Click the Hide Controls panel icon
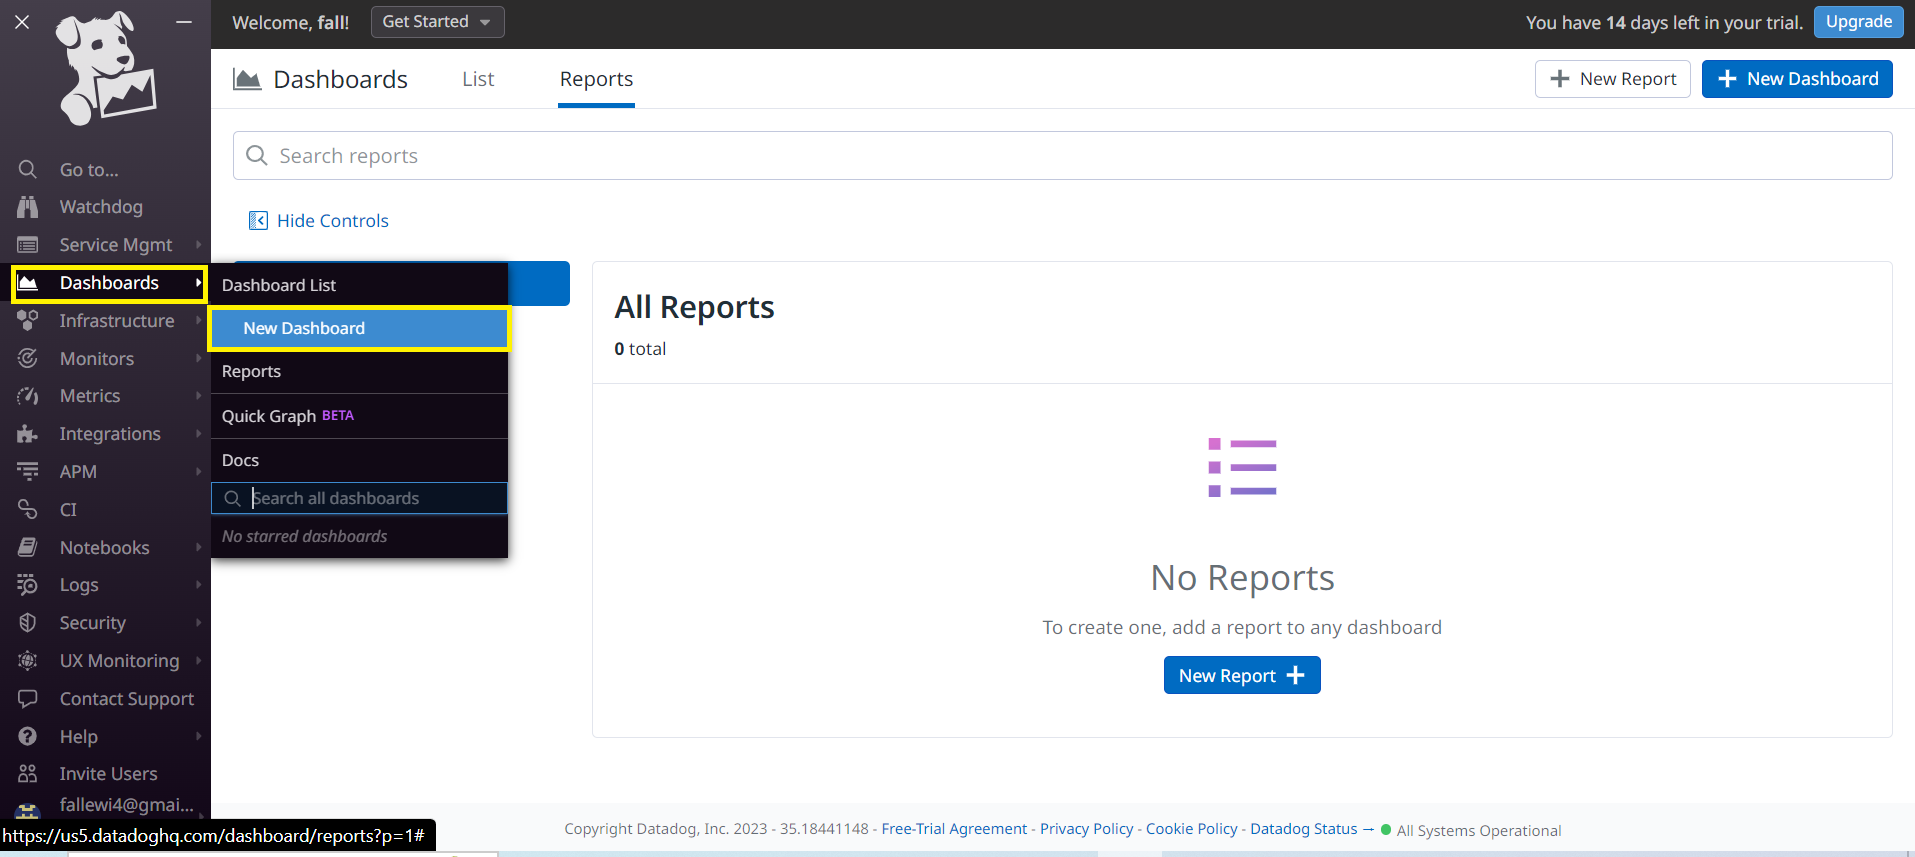Viewport: 1915px width, 857px height. click(258, 220)
